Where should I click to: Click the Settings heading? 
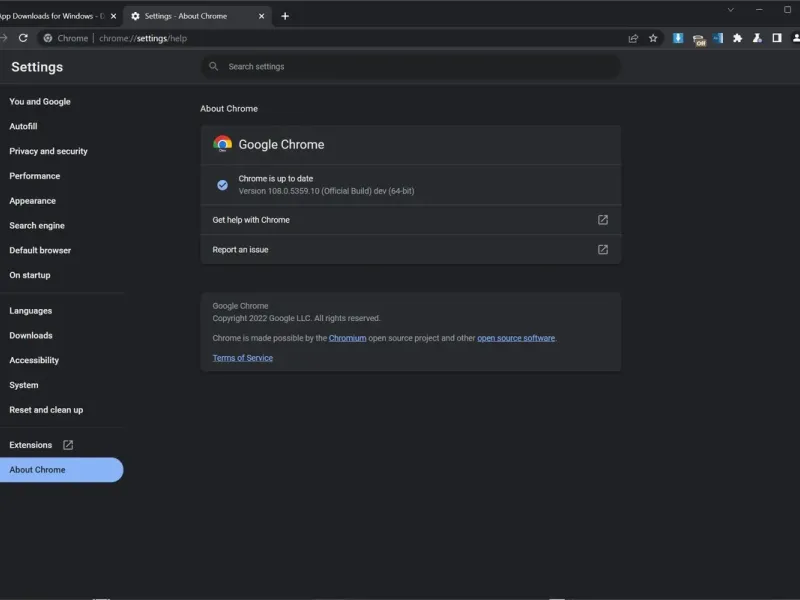click(x=37, y=67)
